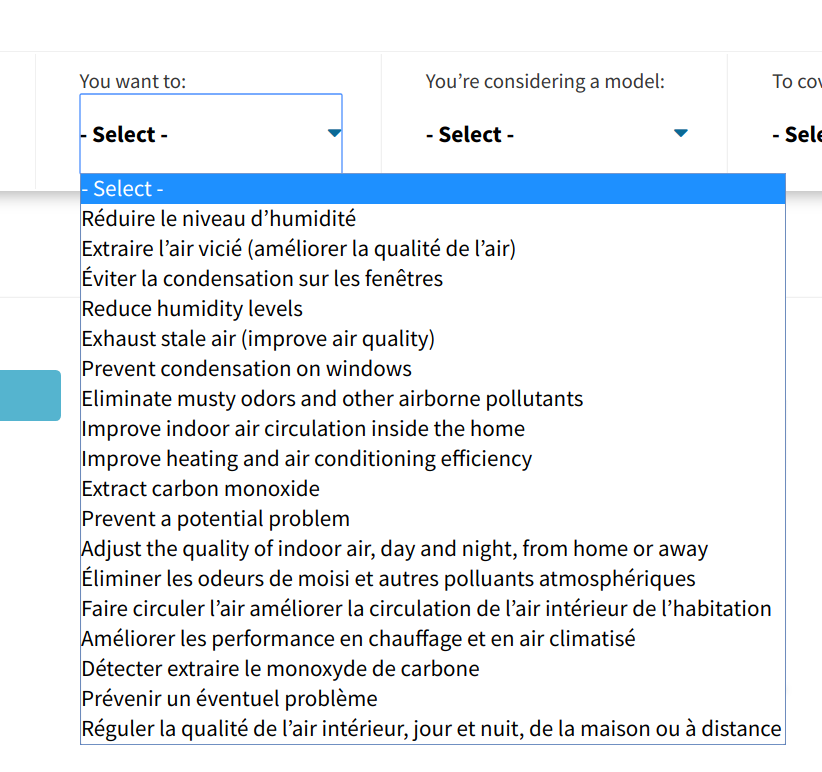Select "Prévenir un éventuel problème" option
This screenshot has height=772, width=822.
pyautogui.click(x=432, y=699)
